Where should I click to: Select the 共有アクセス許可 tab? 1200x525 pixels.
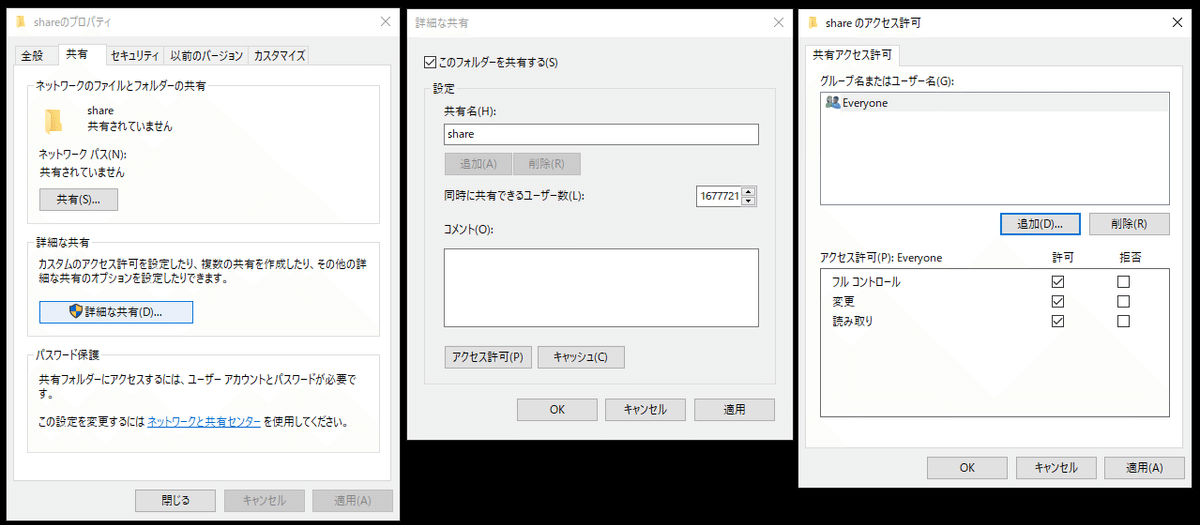852,54
